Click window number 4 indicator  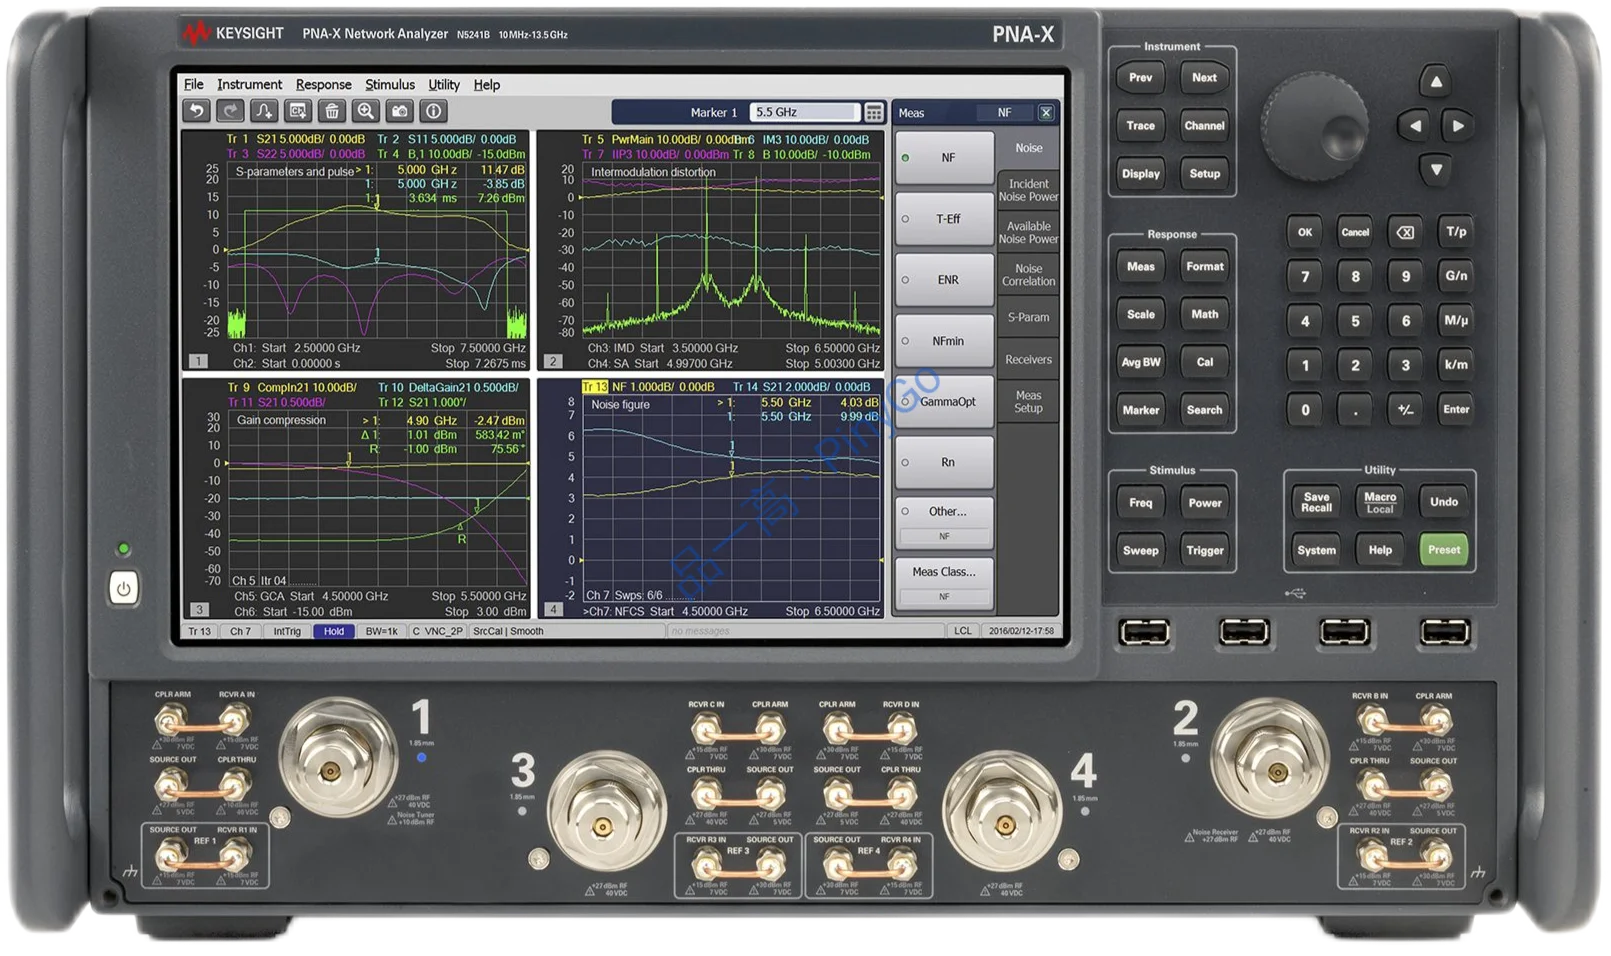point(553,609)
